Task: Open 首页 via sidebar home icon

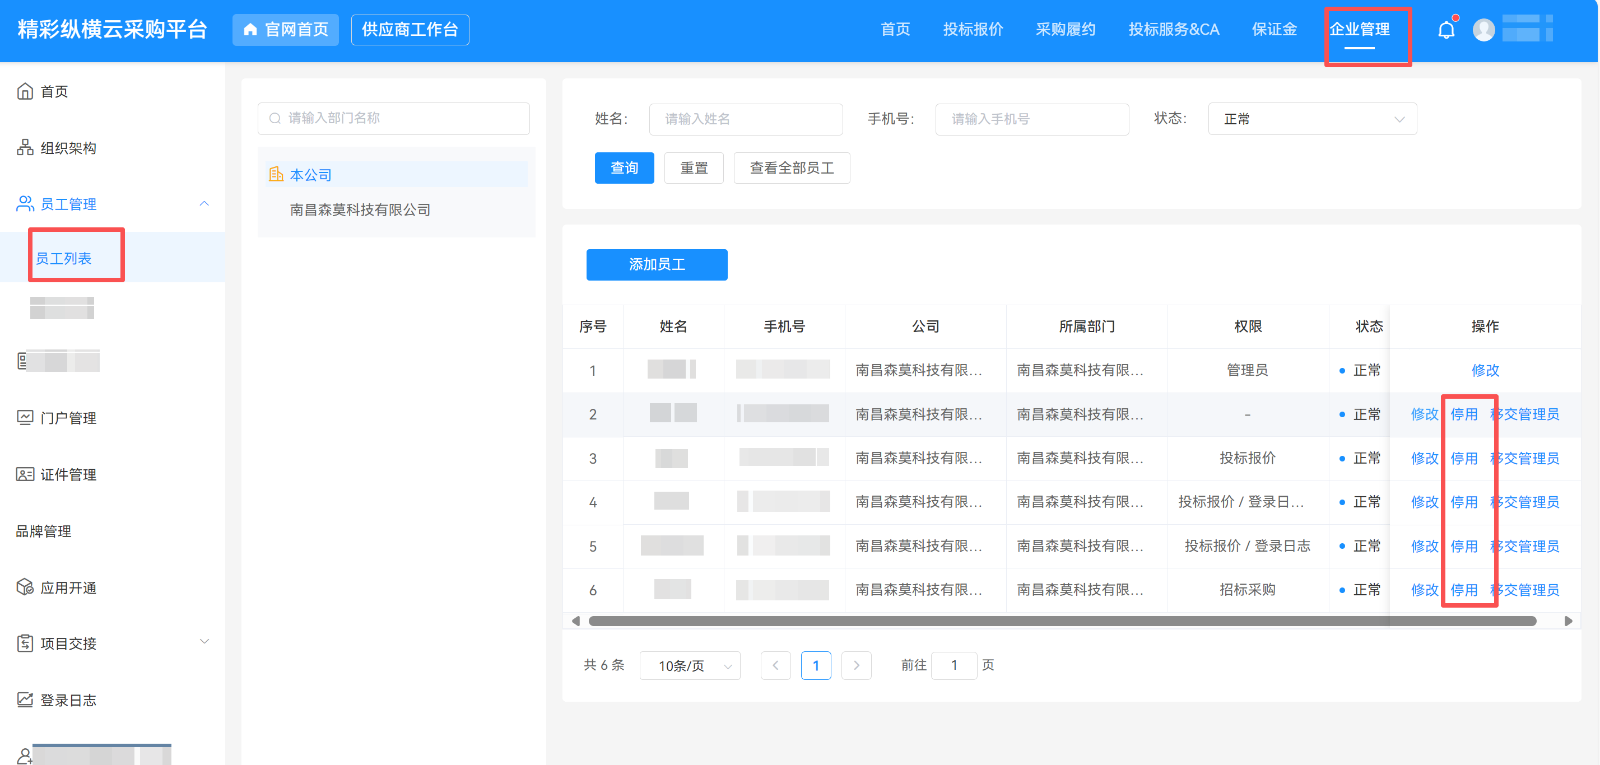Action: click(x=26, y=91)
